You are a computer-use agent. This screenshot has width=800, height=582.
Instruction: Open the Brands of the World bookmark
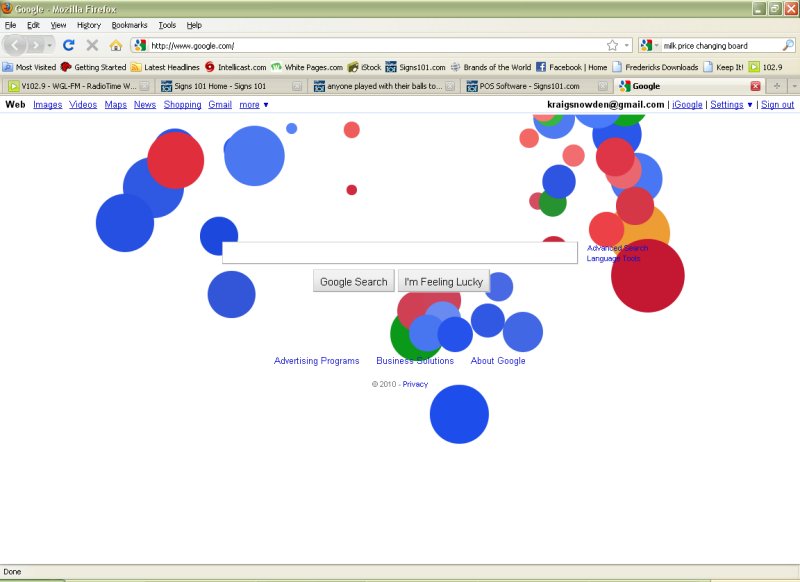[x=491, y=67]
